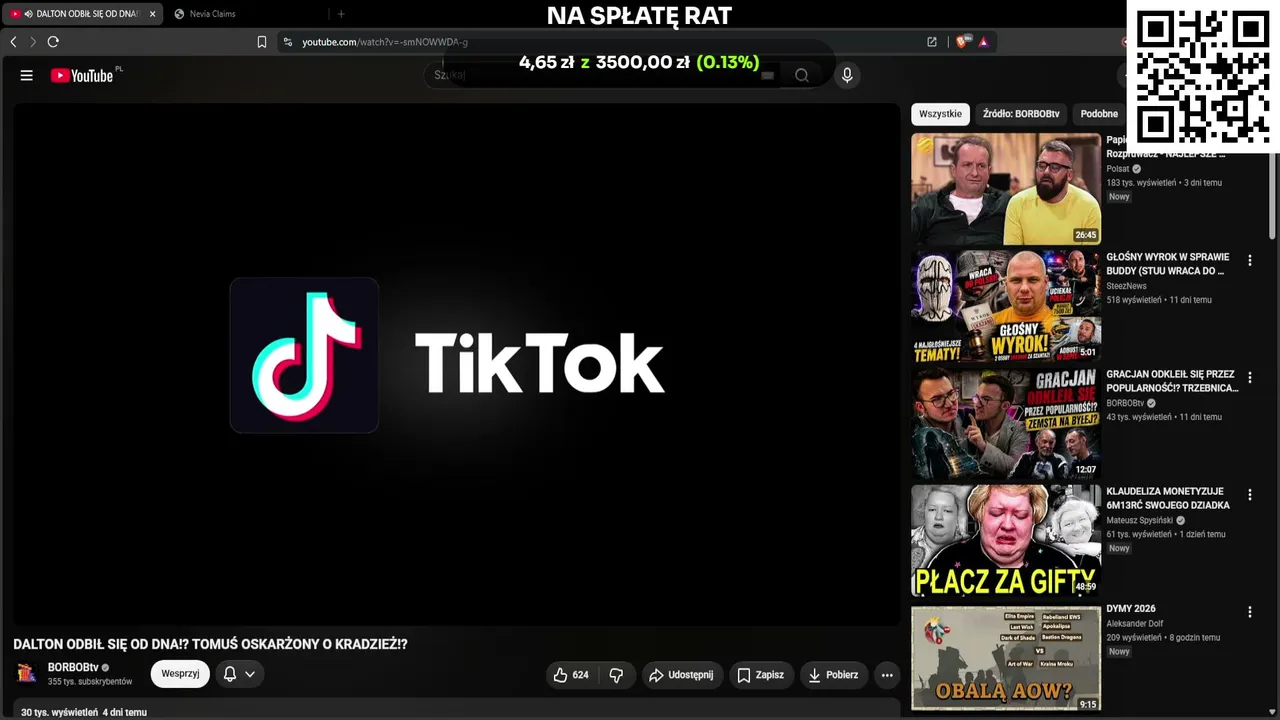The width and height of the screenshot is (1280, 720).
Task: Open the GŁOŚNY WYROK video thumbnail
Action: pyautogui.click(x=1006, y=306)
